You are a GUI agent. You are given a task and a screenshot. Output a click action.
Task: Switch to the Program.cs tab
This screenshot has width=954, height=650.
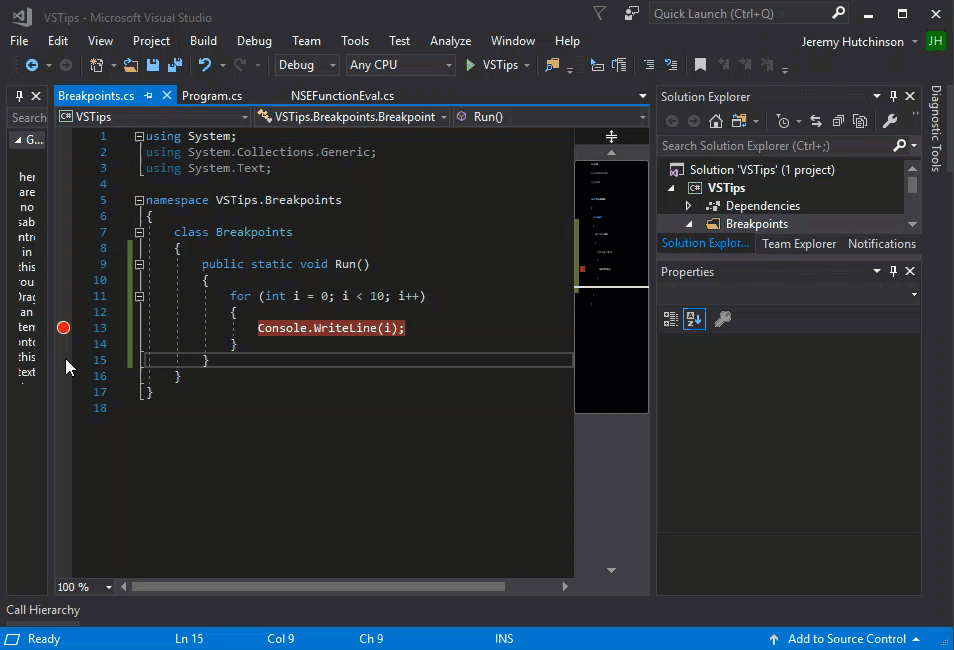tap(212, 96)
